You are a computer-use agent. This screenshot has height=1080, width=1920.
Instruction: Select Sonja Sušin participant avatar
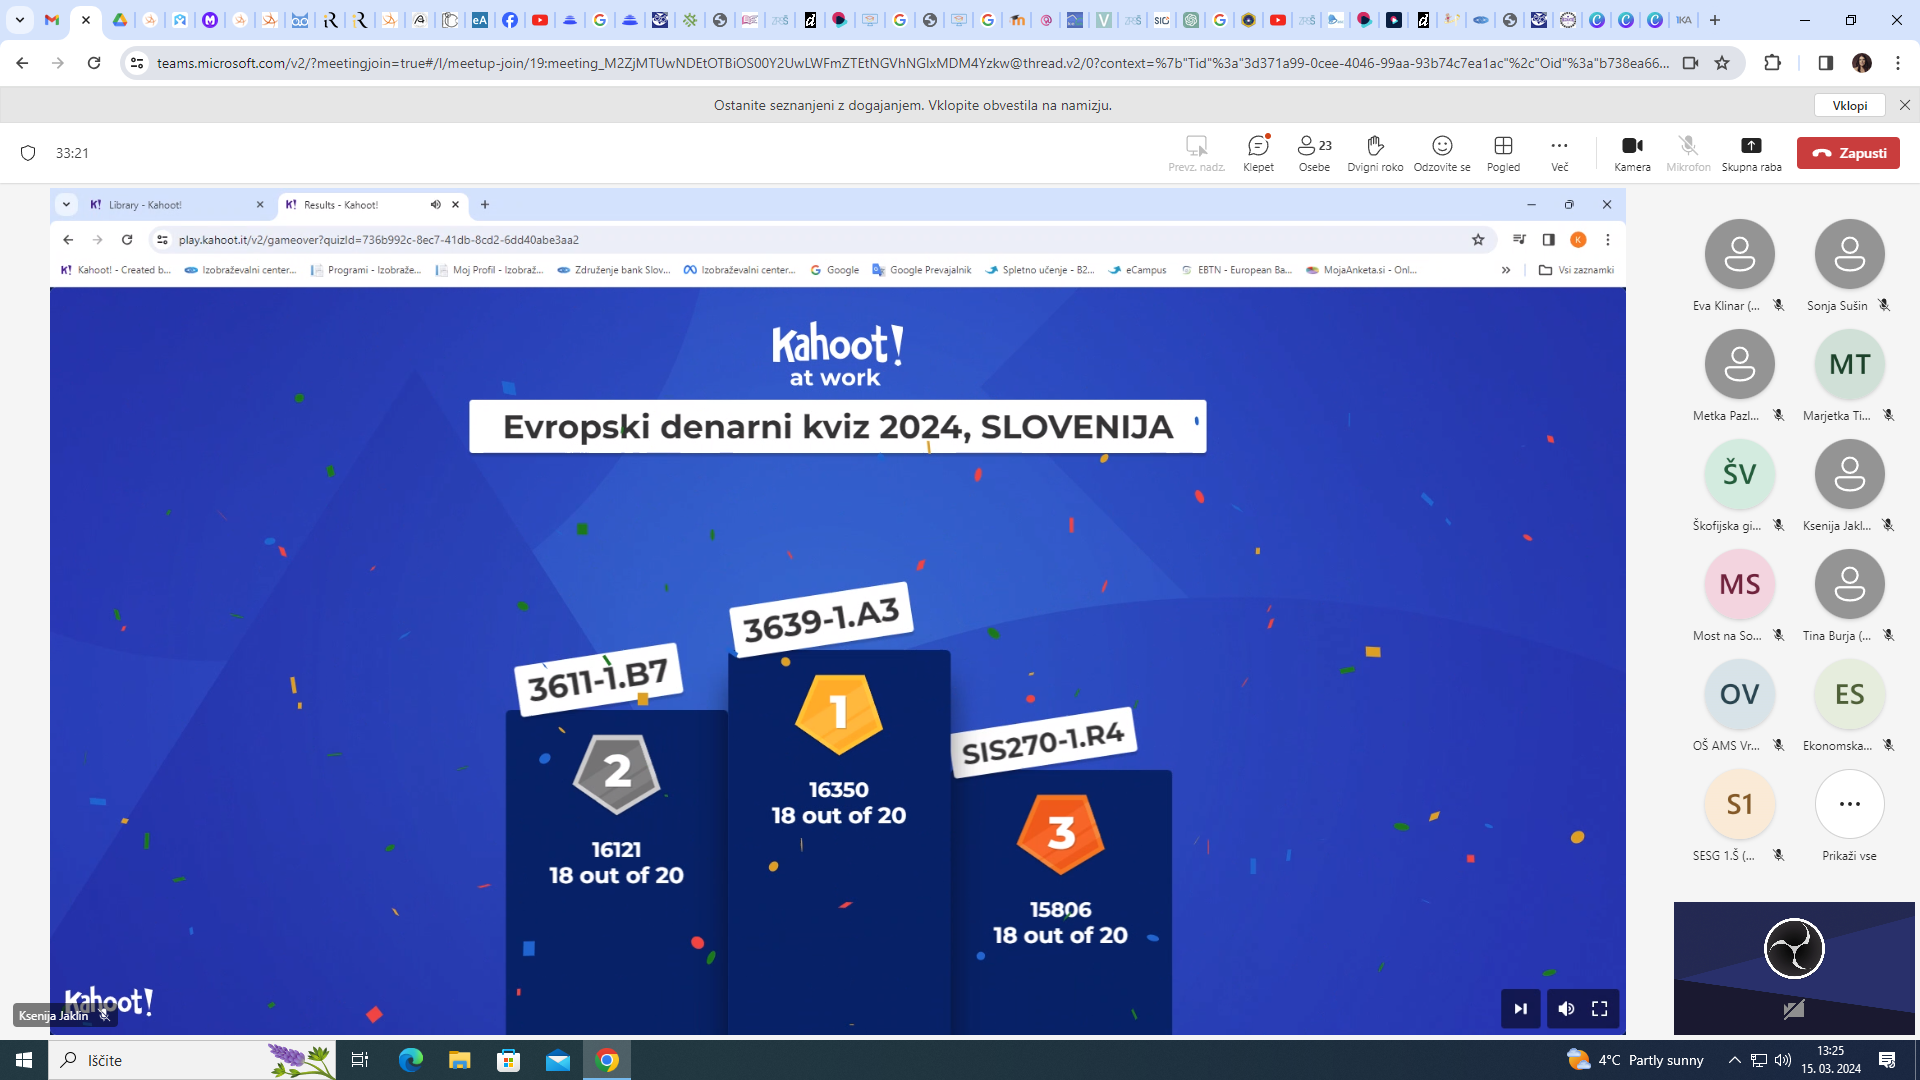(x=1849, y=254)
